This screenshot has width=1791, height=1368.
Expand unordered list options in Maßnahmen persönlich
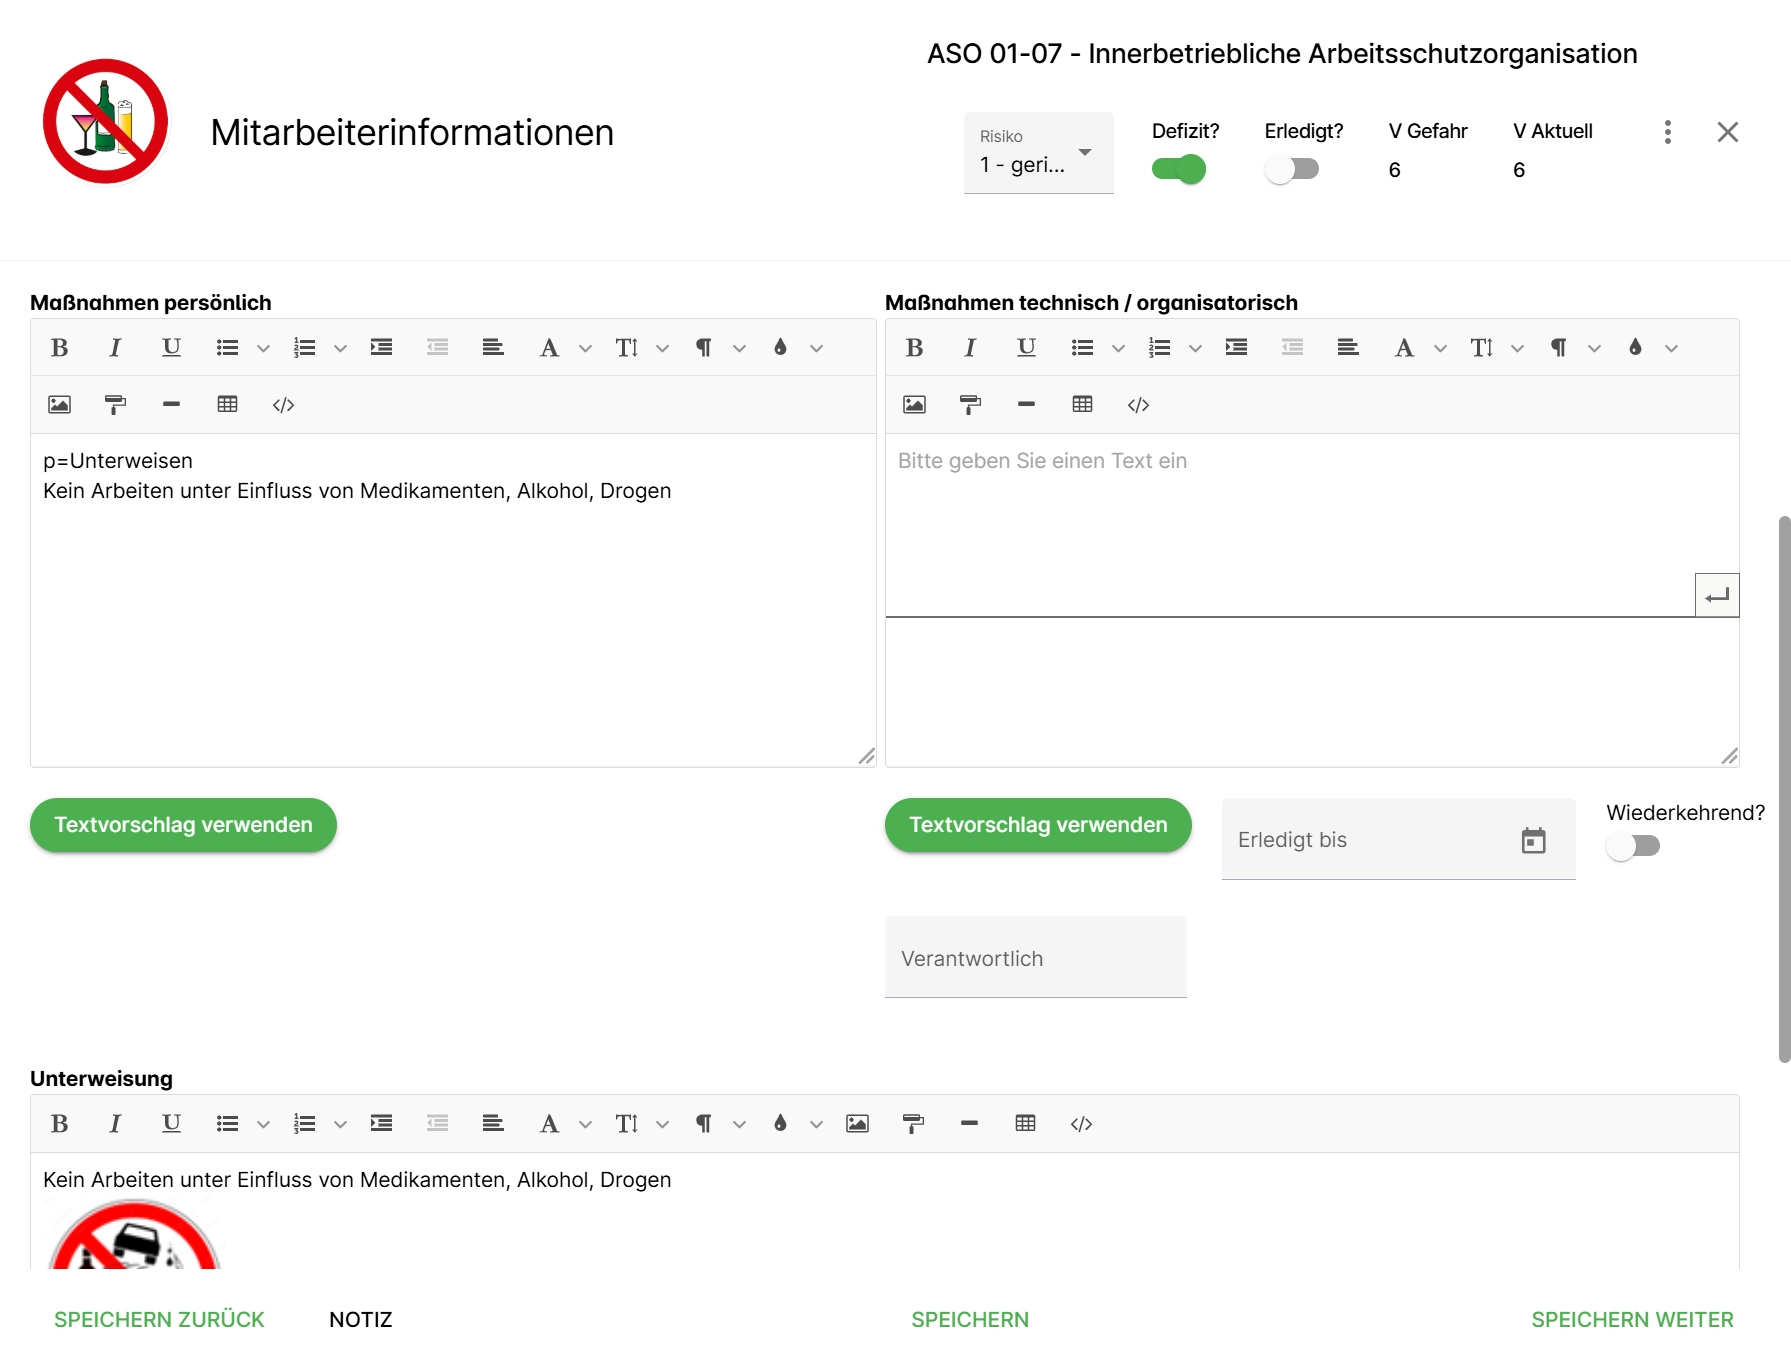264,348
